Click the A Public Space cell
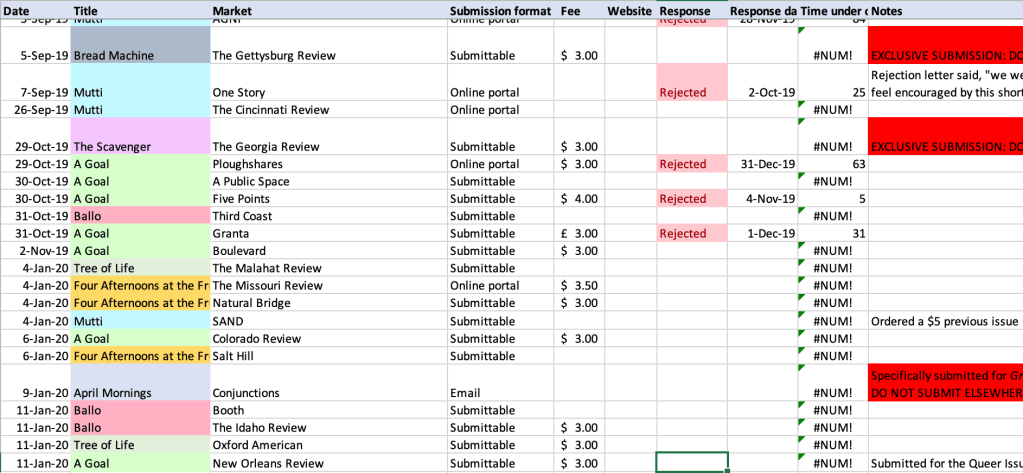Screen dimensions: 1023x473 tap(329, 181)
